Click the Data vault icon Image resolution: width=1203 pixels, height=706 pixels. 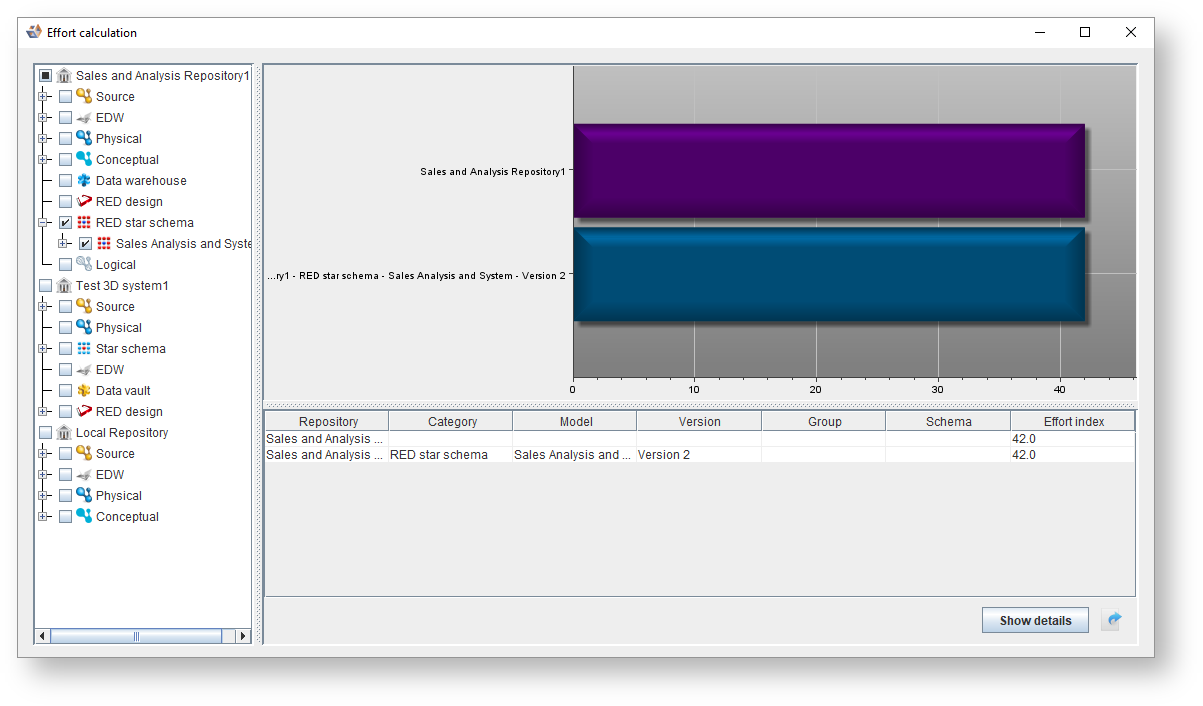click(x=84, y=391)
